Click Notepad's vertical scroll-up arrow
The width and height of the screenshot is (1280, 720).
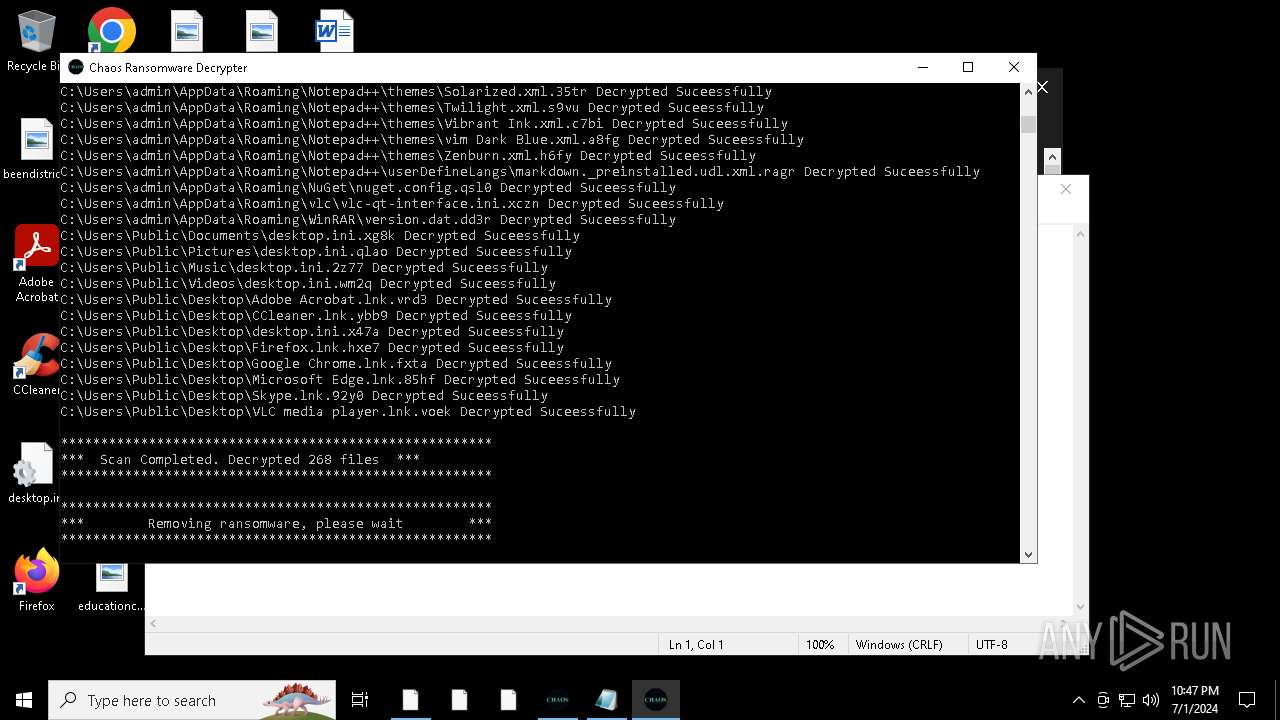(x=1080, y=234)
